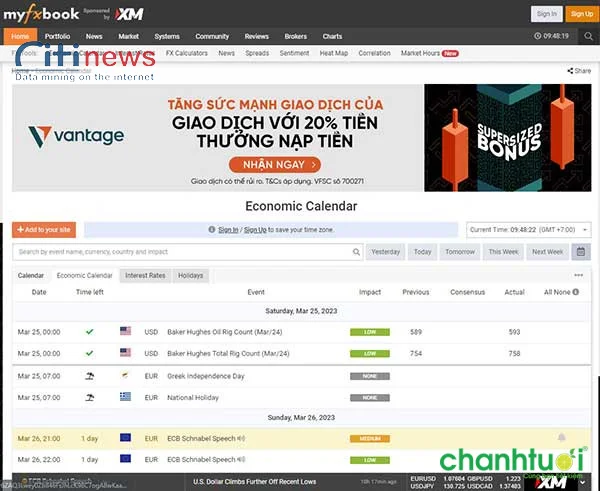
Task: Click the Share icon link
Action: click(579, 71)
